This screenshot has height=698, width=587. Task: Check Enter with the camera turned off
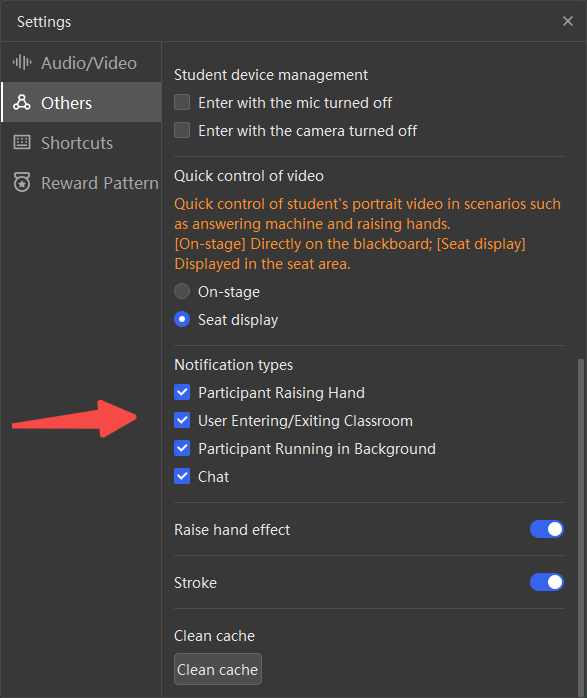click(182, 130)
